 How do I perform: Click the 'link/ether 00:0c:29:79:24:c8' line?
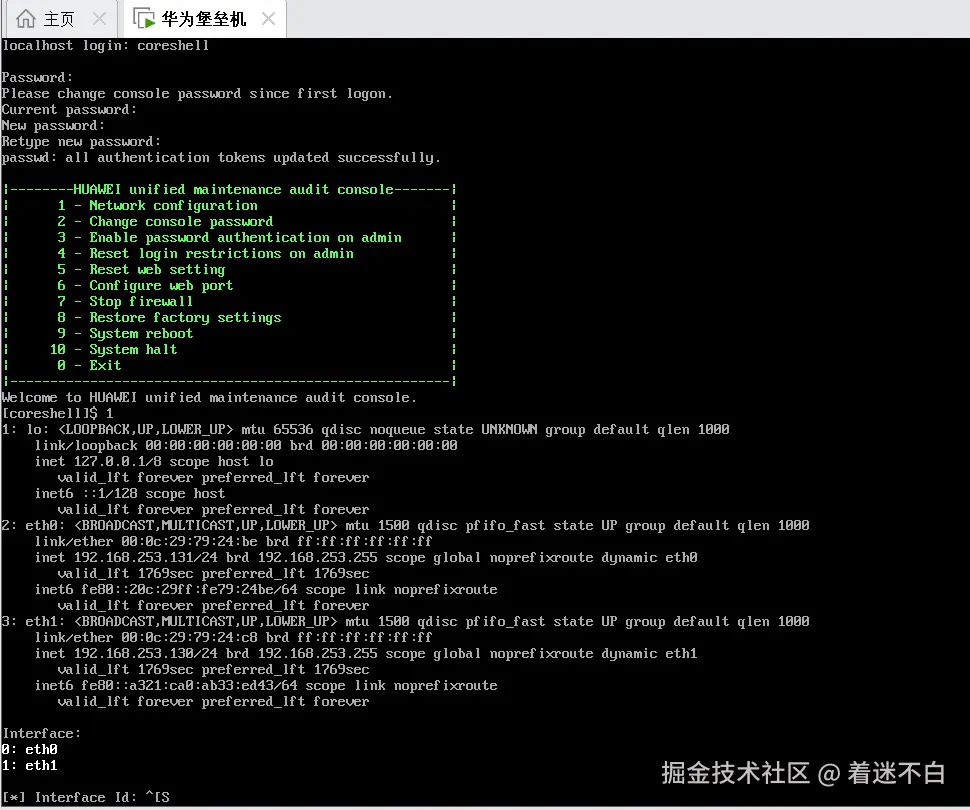pos(233,637)
